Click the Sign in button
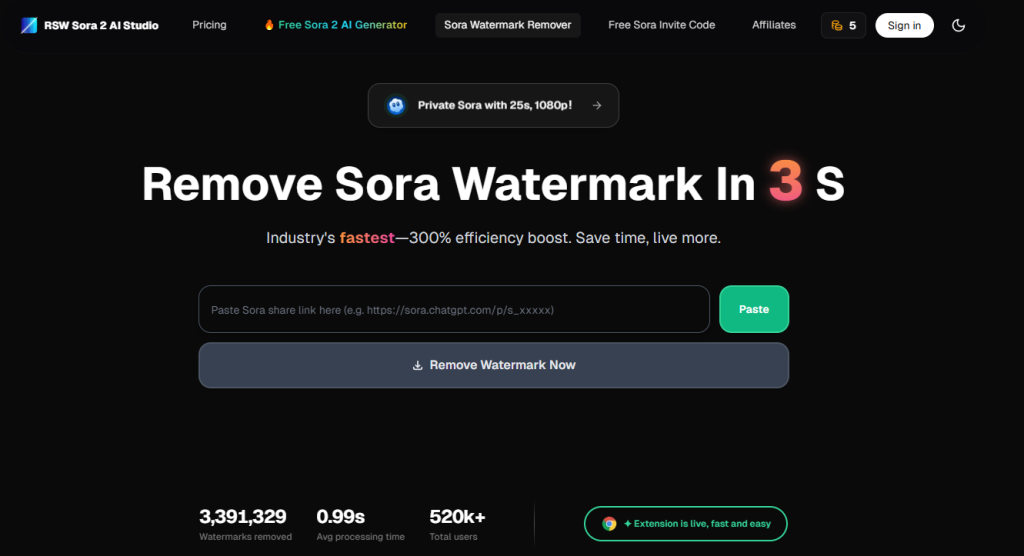This screenshot has width=1024, height=556. [904, 25]
